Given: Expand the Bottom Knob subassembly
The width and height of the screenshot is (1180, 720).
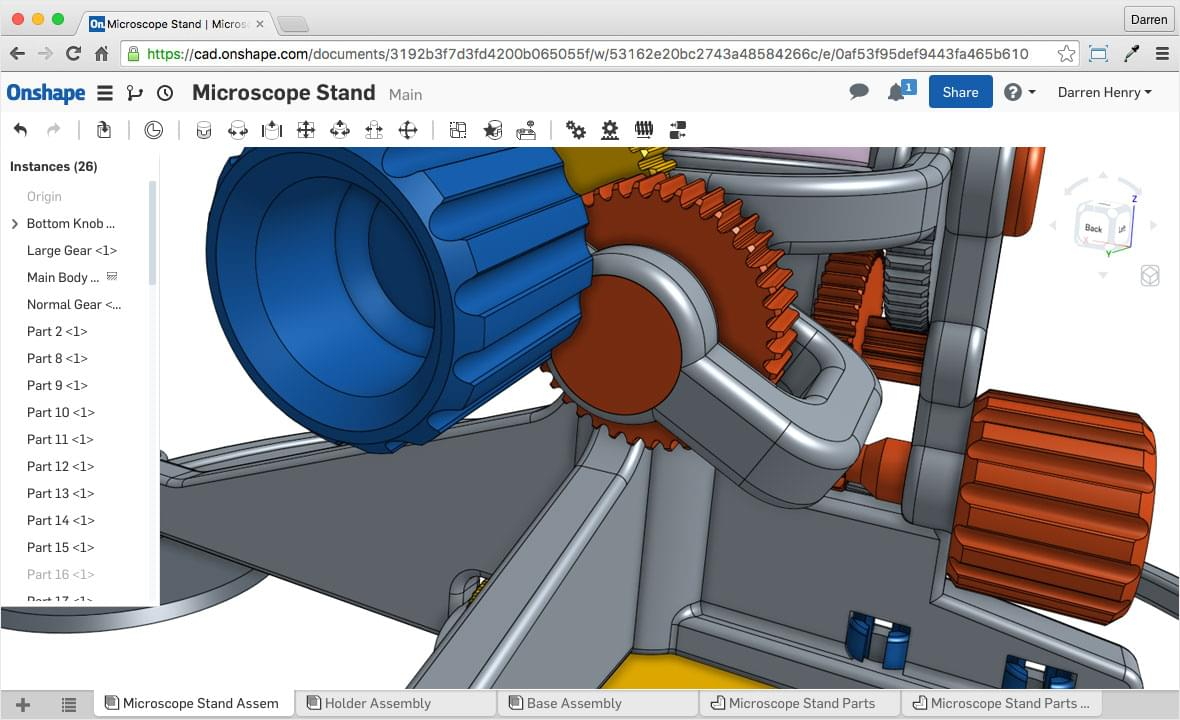Looking at the screenshot, I should [13, 223].
